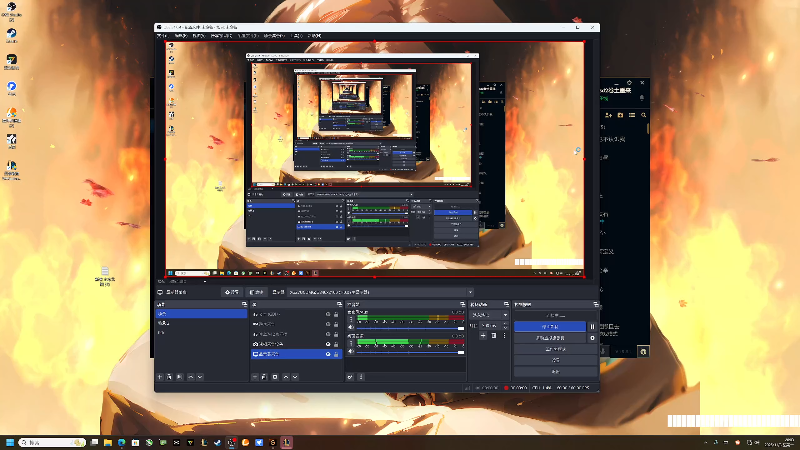Click search icon in the friends list window
The image size is (800, 450).
coord(643,115)
